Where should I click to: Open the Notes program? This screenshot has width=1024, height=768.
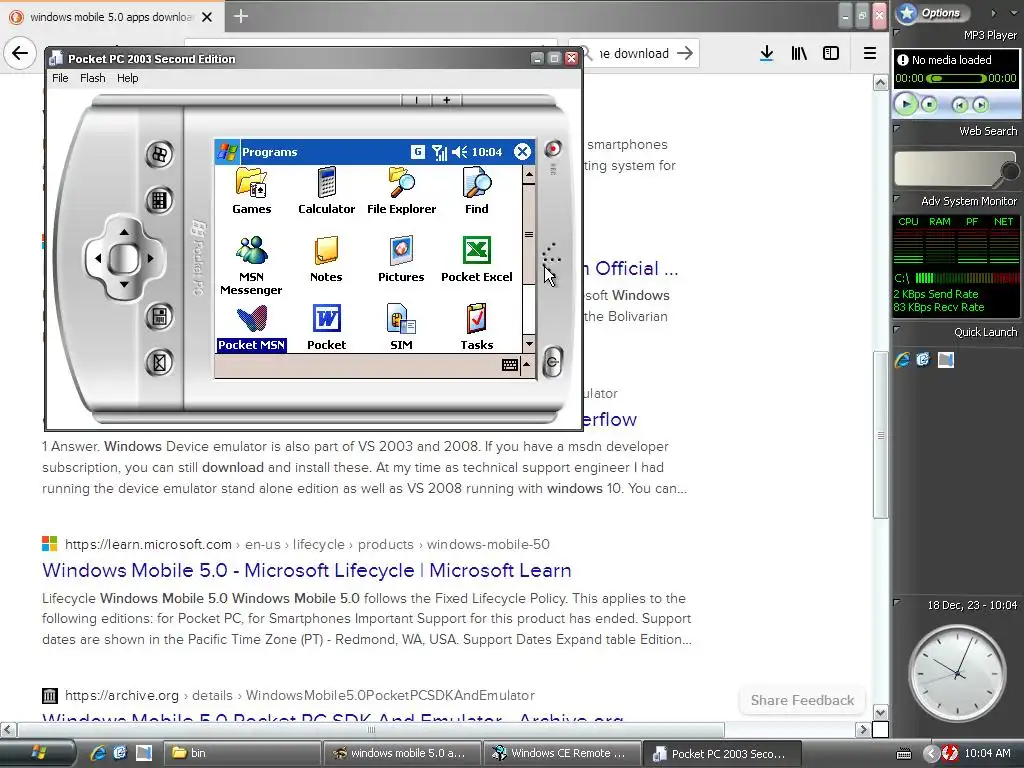point(326,259)
